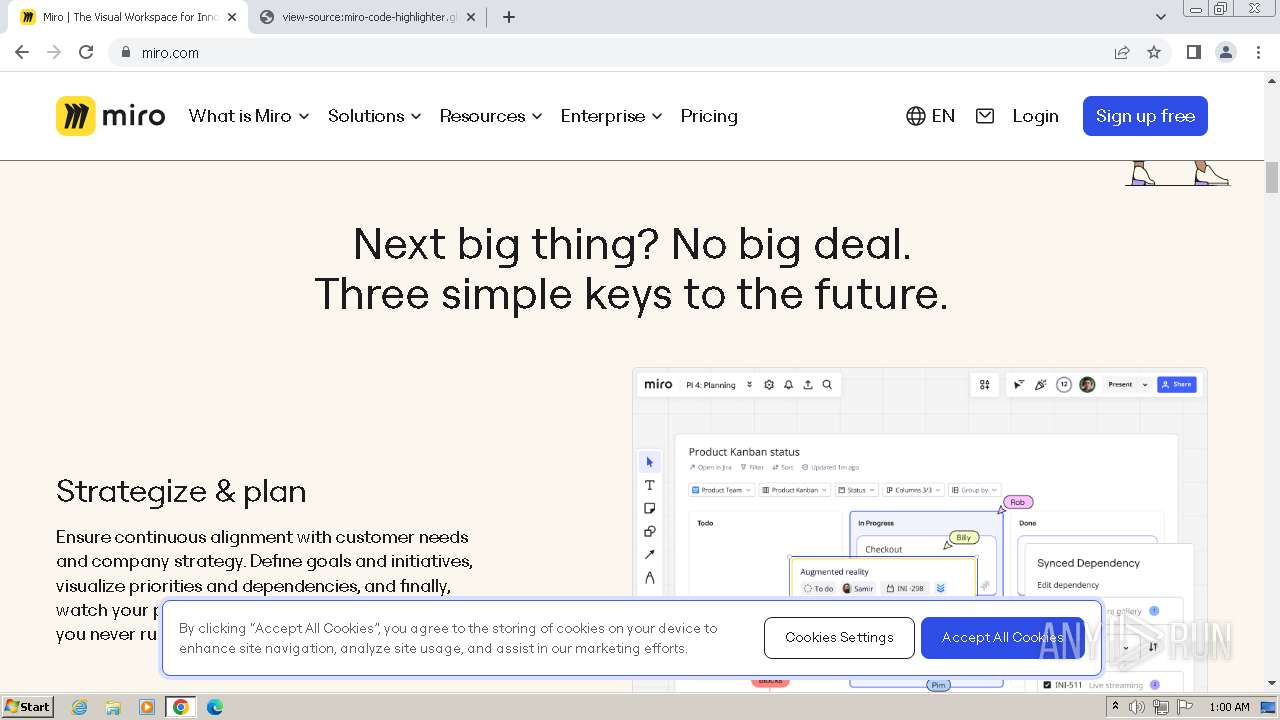The height and width of the screenshot is (720, 1280).
Task: Open Internet Explorer from the taskbar
Action: (x=79, y=707)
